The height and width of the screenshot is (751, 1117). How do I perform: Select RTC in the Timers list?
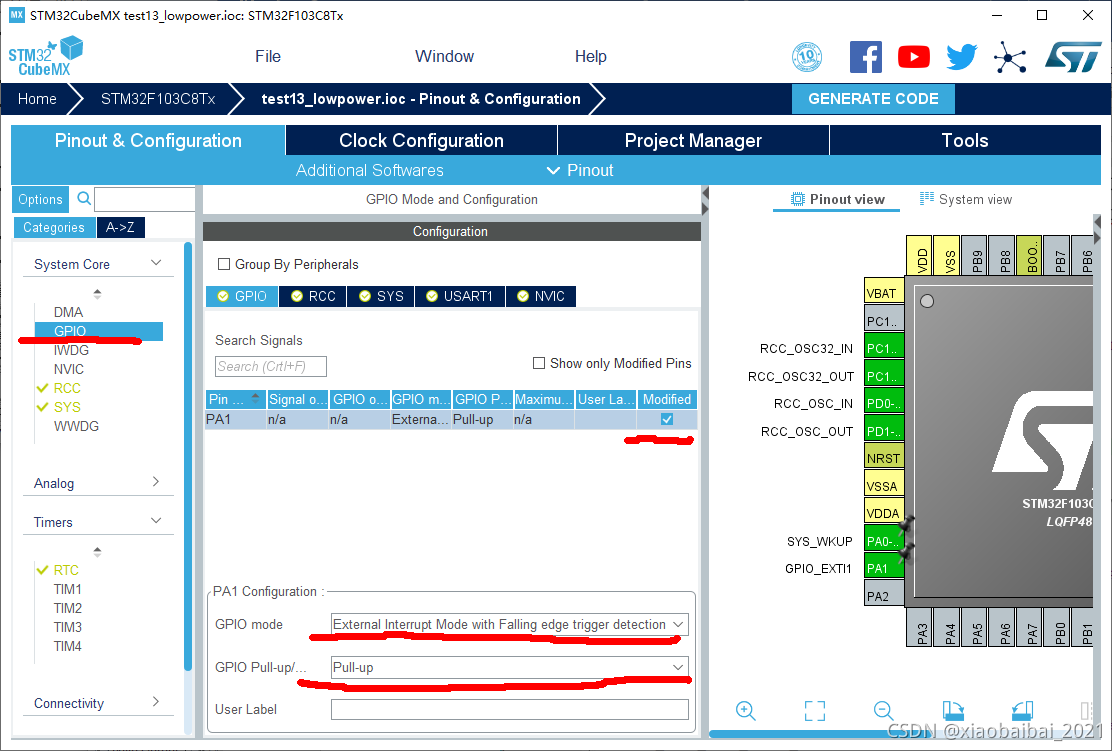(x=66, y=570)
